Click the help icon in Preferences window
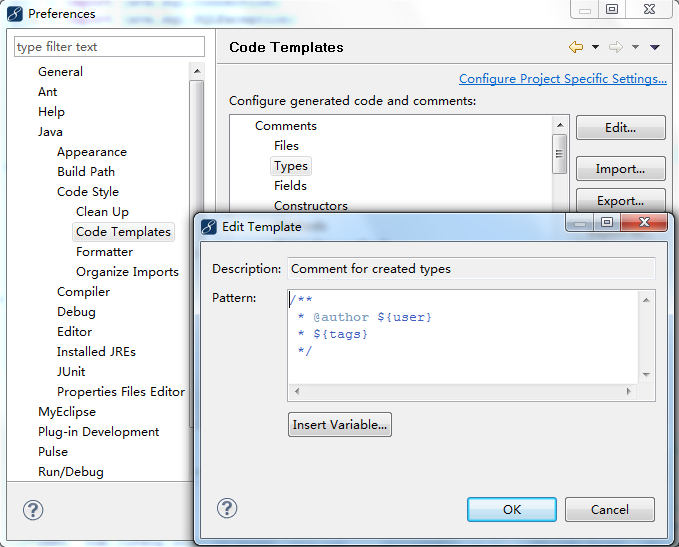The height and width of the screenshot is (547, 679). [33, 510]
